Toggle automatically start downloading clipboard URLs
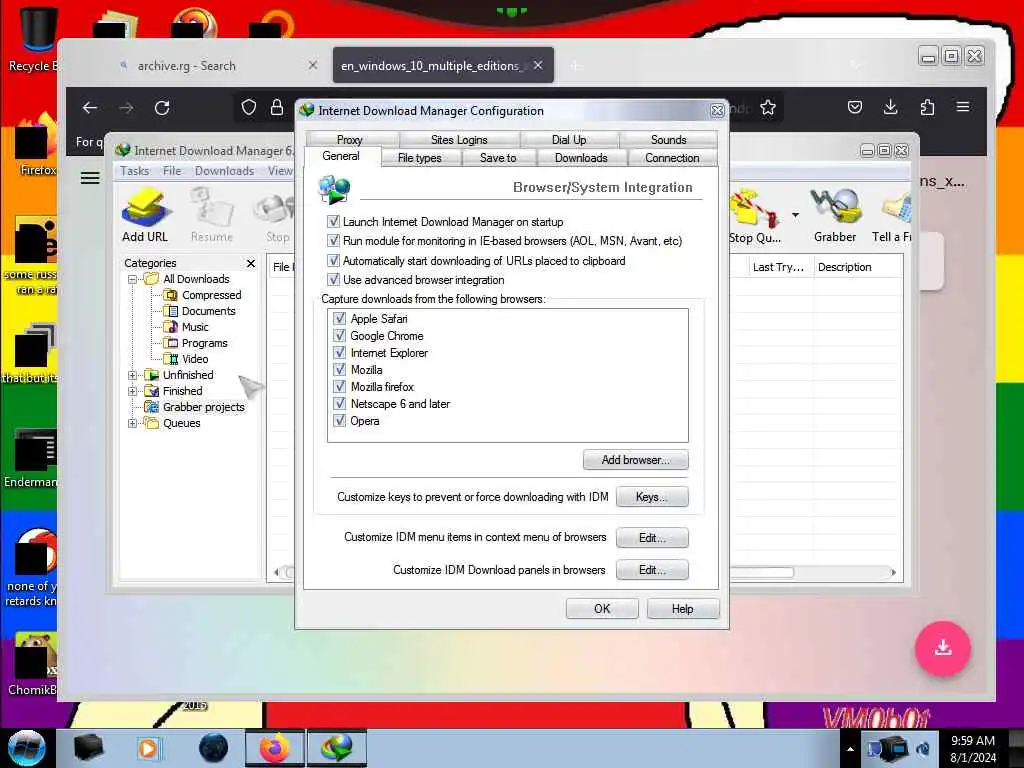Viewport: 1024px width, 768px height. pyautogui.click(x=334, y=261)
